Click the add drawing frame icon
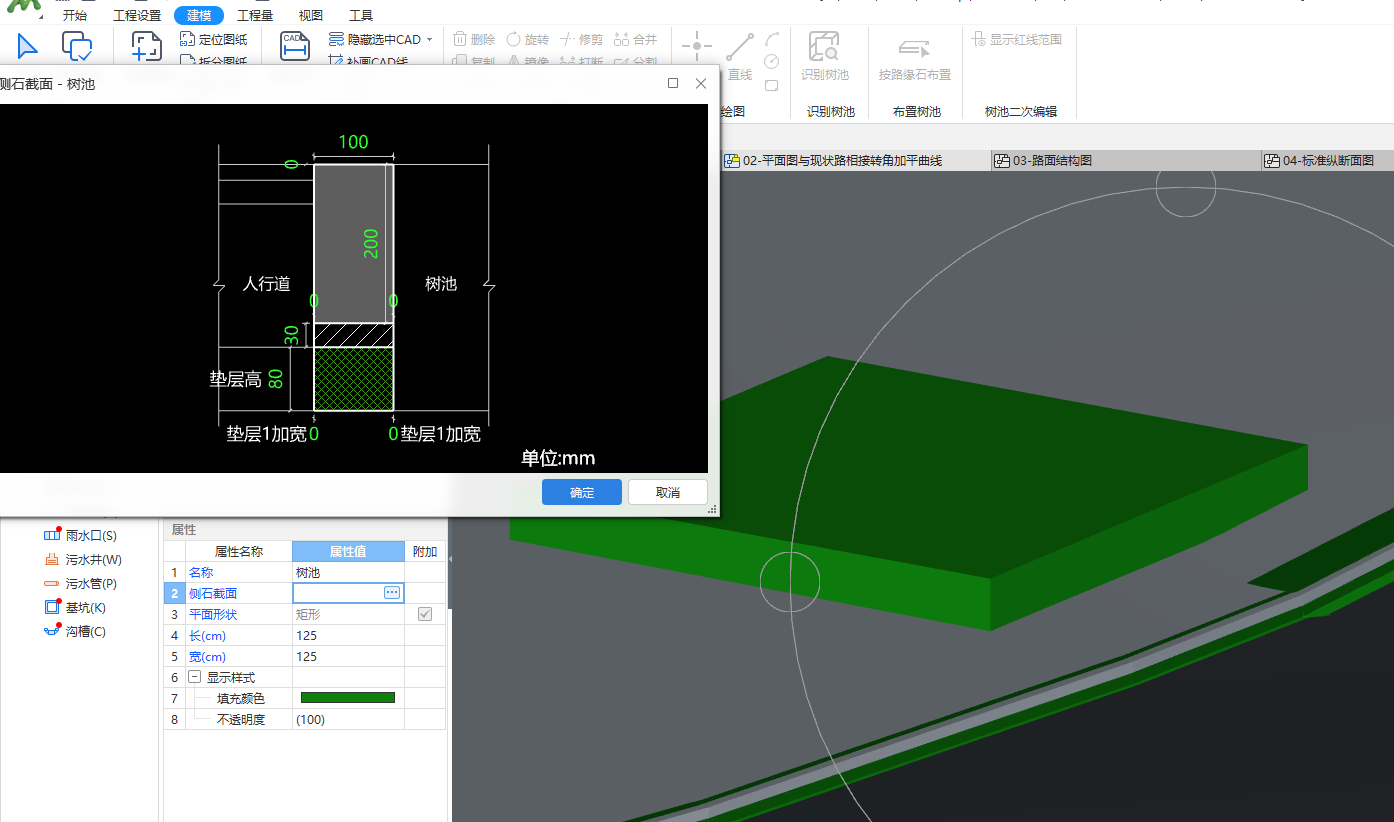Image resolution: width=1394 pixels, height=822 pixels. point(146,47)
